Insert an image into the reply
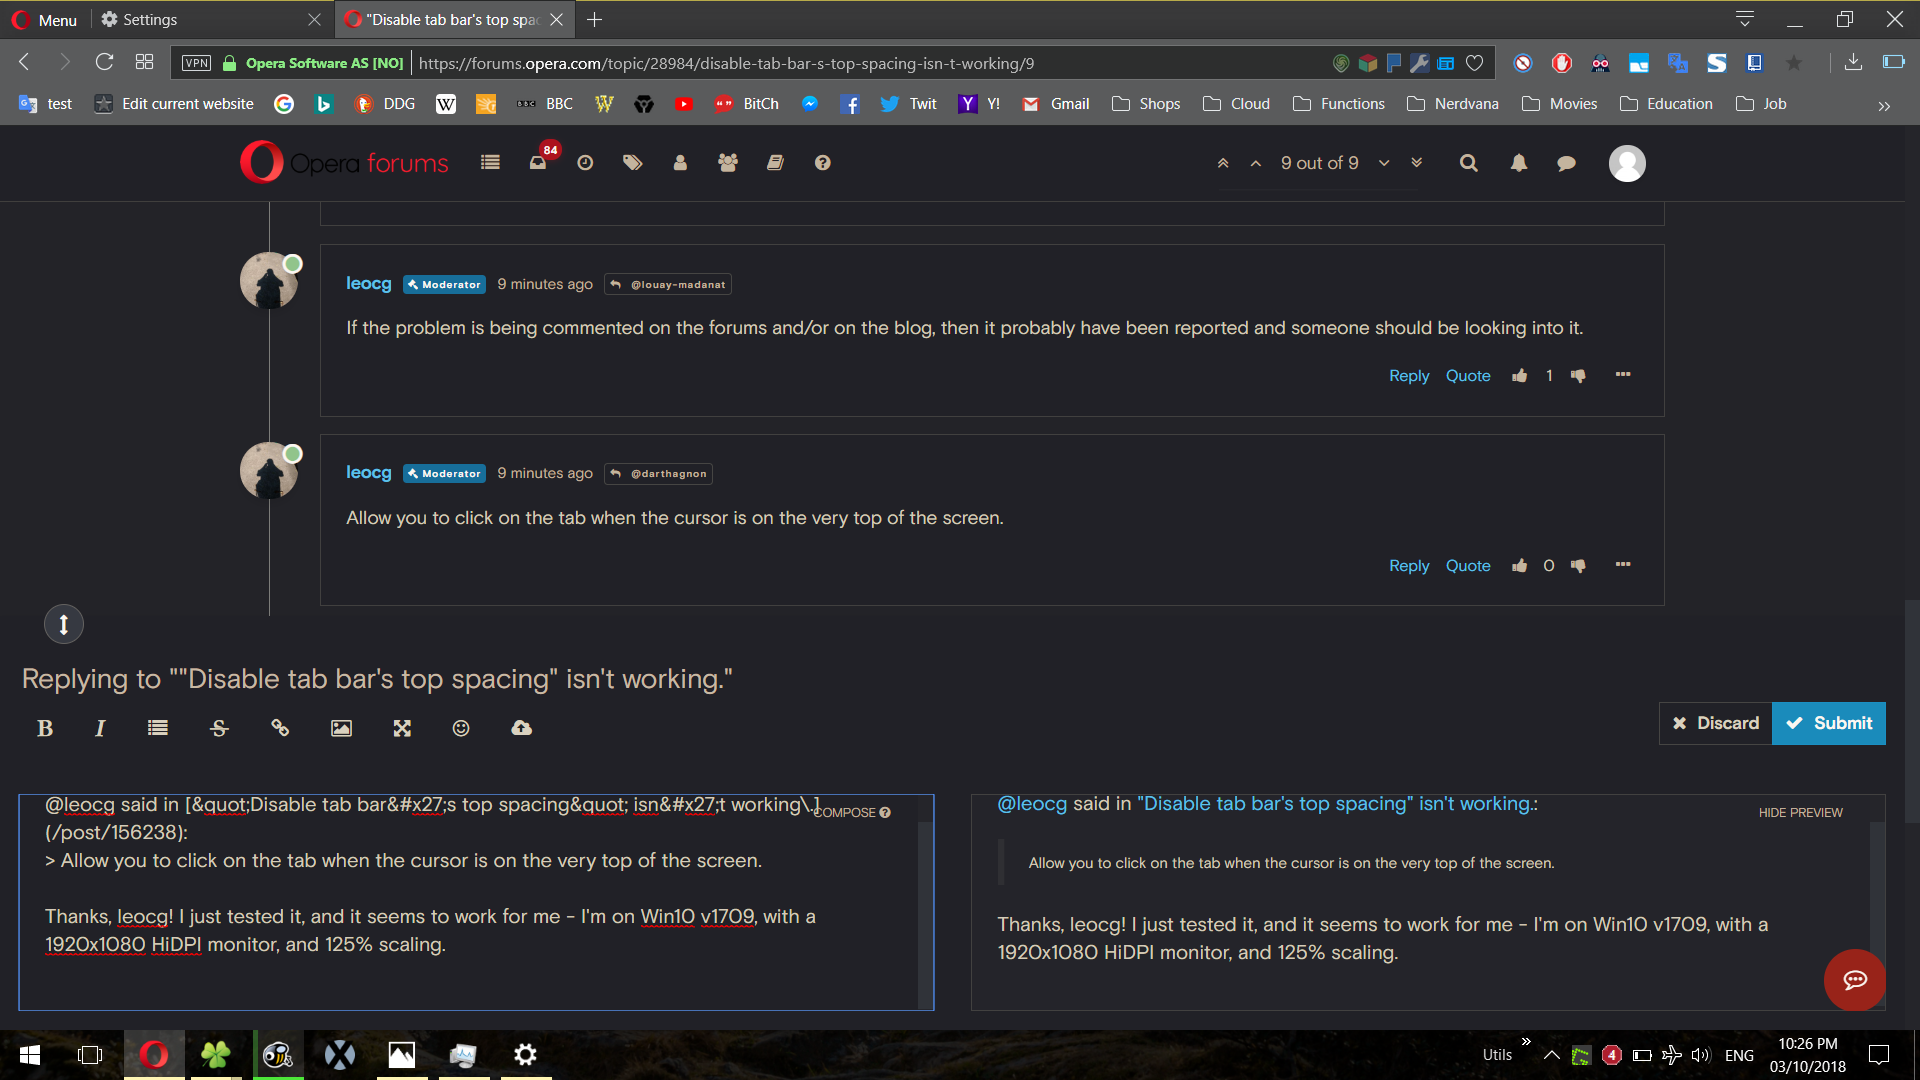The width and height of the screenshot is (1920, 1080). click(x=340, y=728)
